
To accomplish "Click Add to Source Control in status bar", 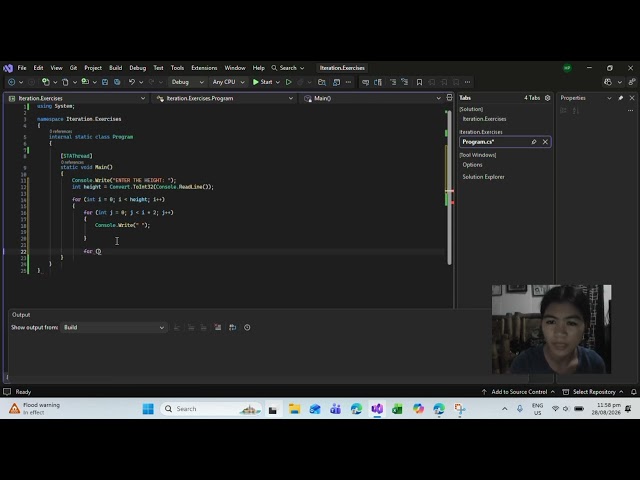I will tap(518, 392).
